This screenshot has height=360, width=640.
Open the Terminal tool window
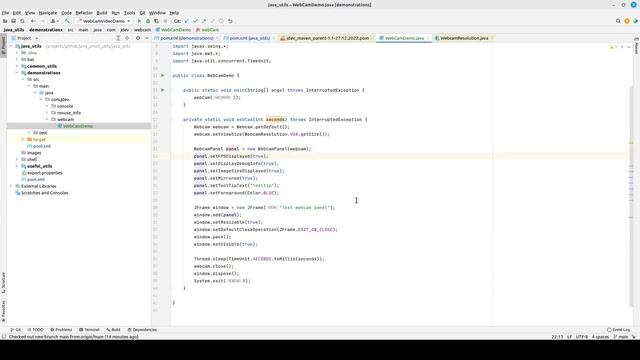89,329
